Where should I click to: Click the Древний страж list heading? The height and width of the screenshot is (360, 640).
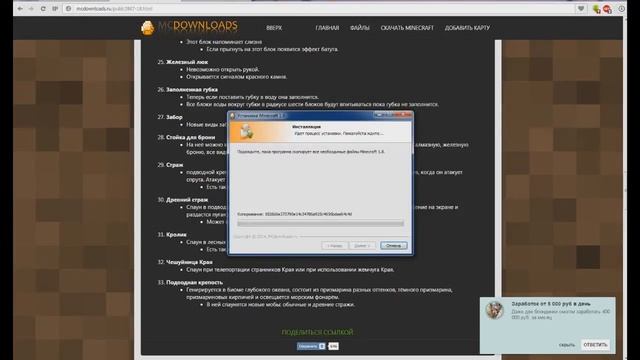coord(187,200)
